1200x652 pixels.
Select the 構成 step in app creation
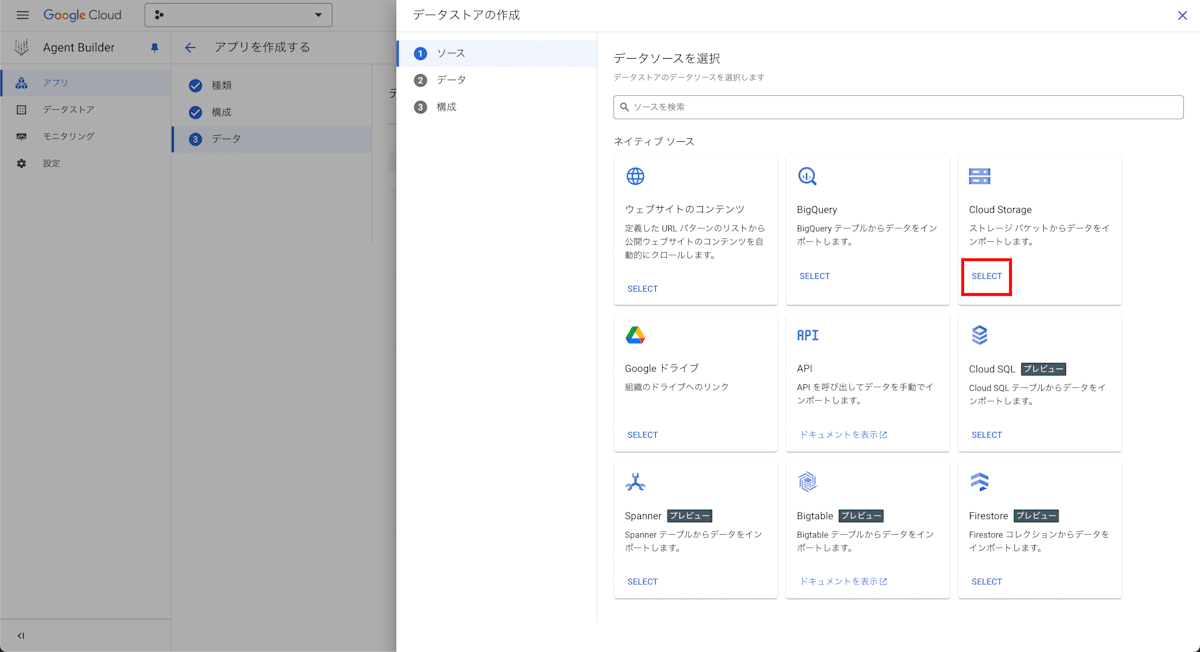(x=272, y=112)
